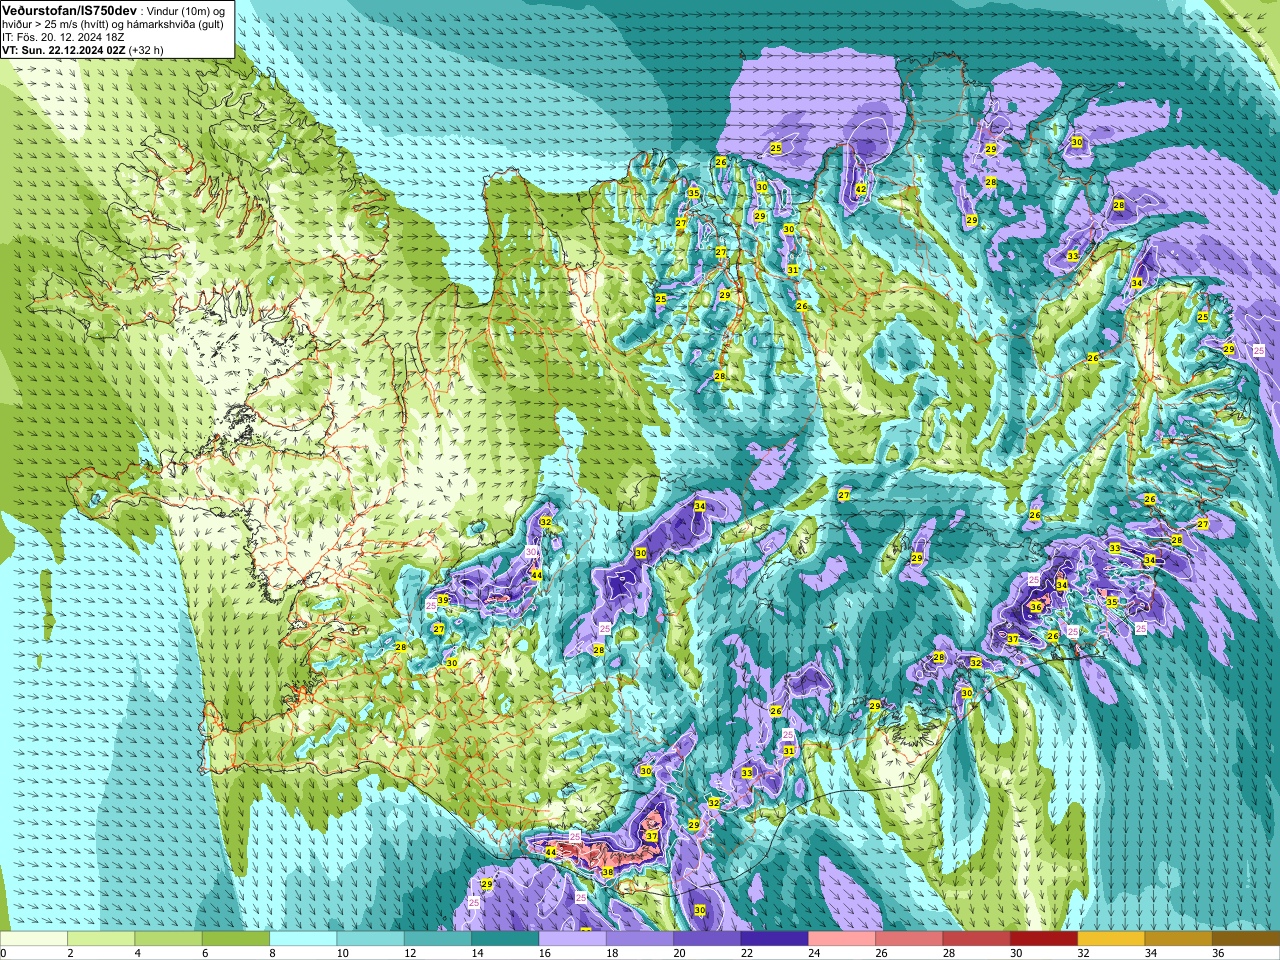
Task: Click the legend scale tick value 4
Action: [137, 953]
